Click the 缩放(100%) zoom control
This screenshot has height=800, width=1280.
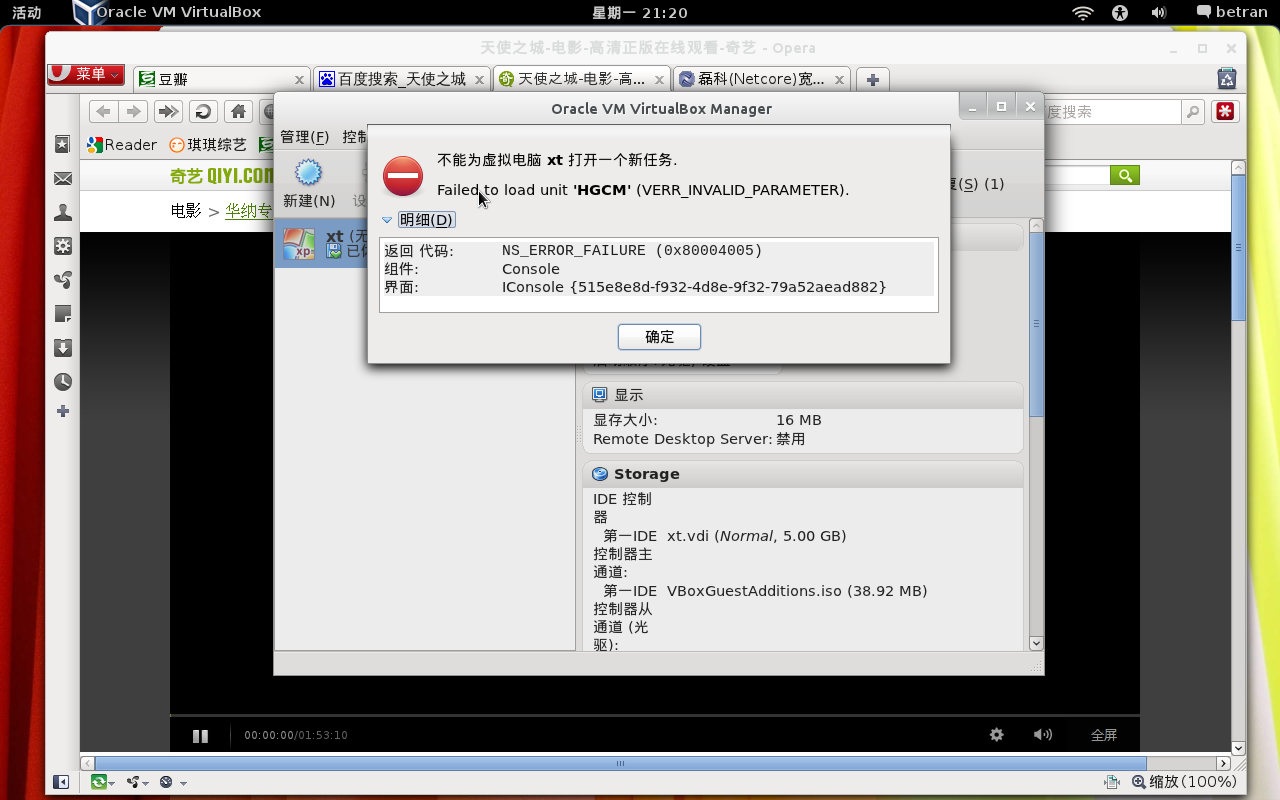click(1186, 782)
